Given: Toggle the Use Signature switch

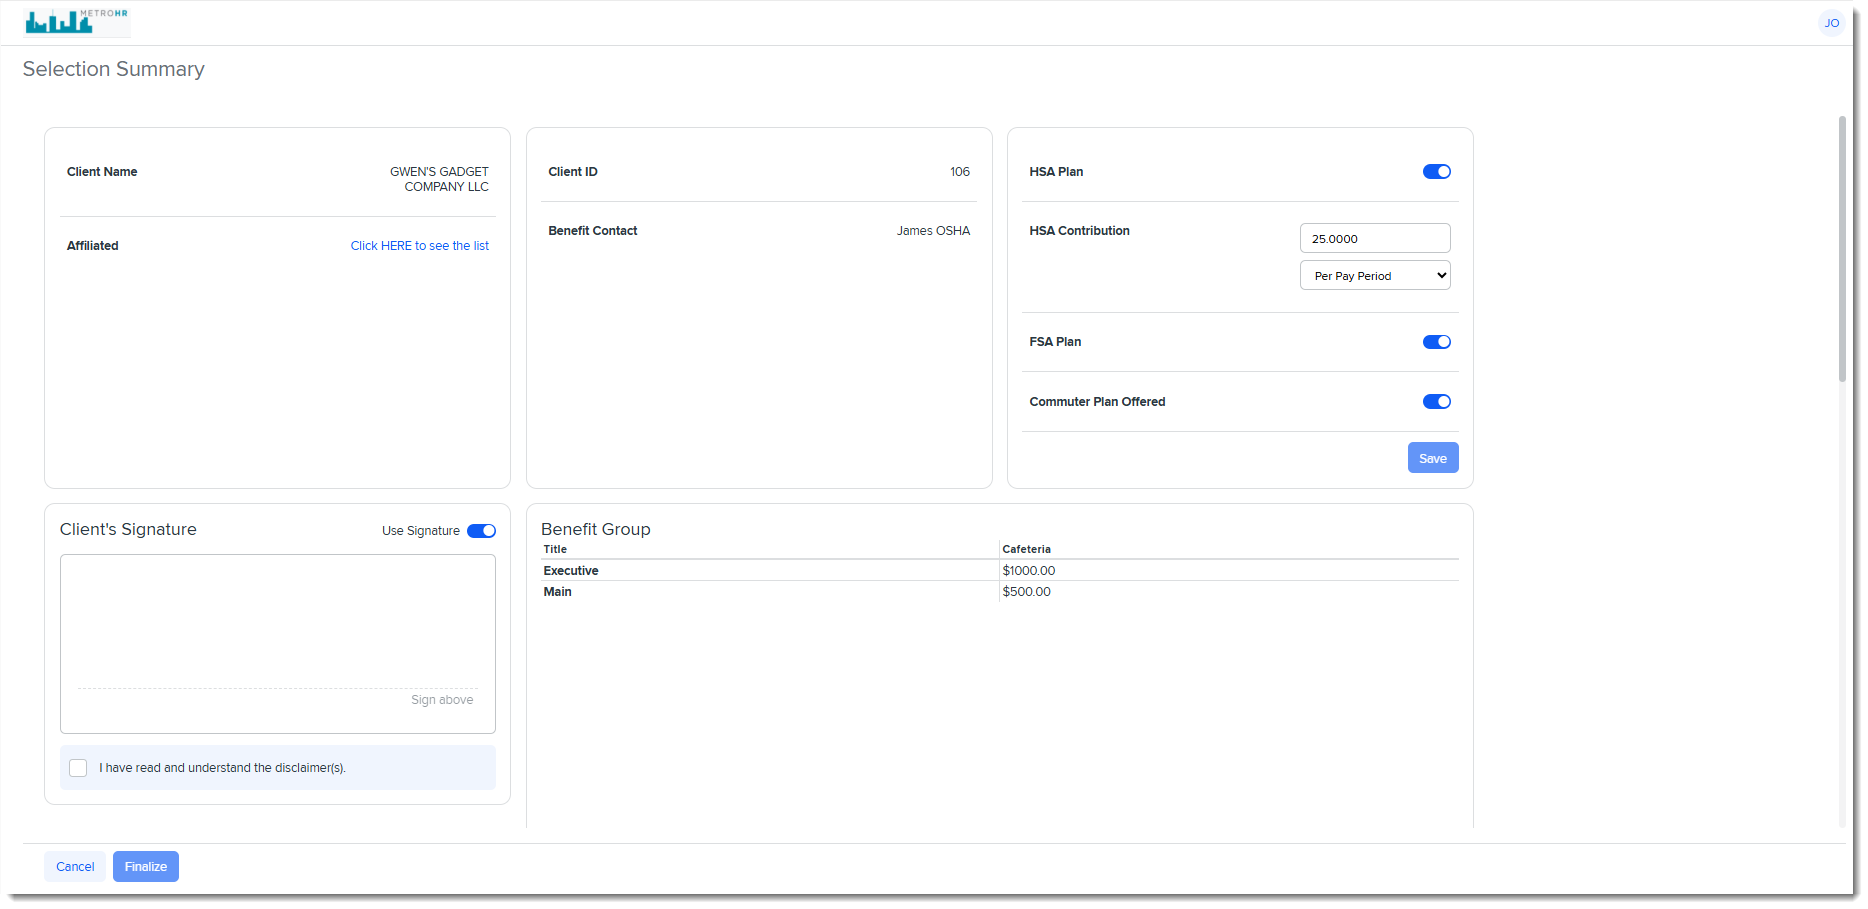Looking at the screenshot, I should point(481,531).
